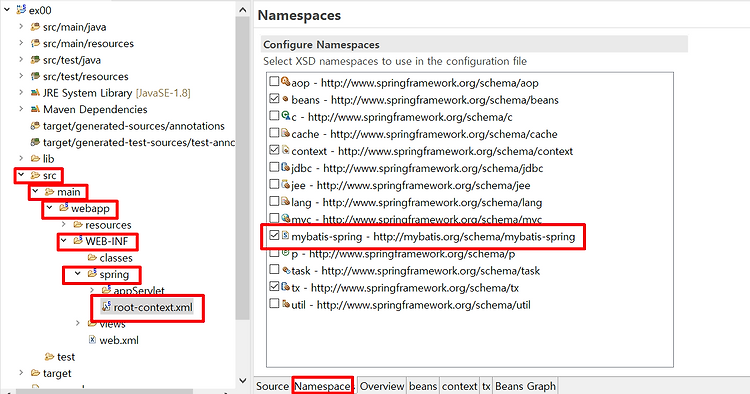The width and height of the screenshot is (750, 394).
Task: Click the target/generated-sources/annotations folder icon
Action: point(35,126)
